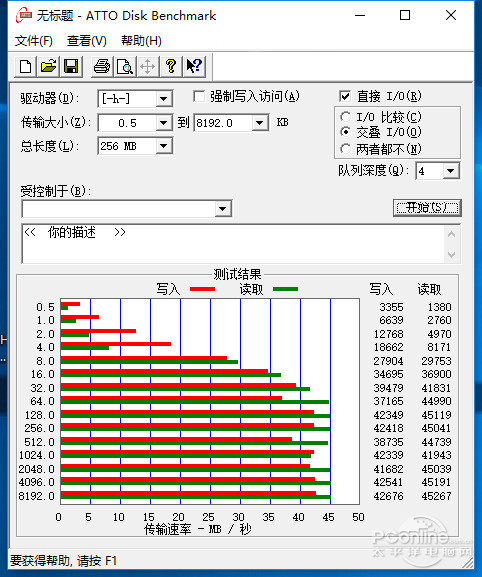Click the yellow question mark Help icon
This screenshot has height=577, width=482.
[x=171, y=67]
